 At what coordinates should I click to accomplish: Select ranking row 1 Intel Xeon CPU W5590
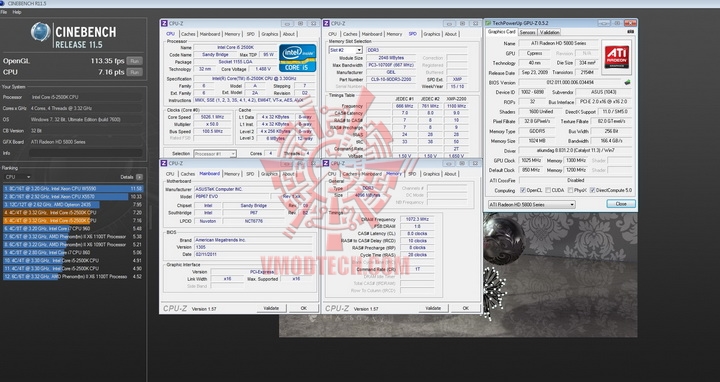point(73,188)
